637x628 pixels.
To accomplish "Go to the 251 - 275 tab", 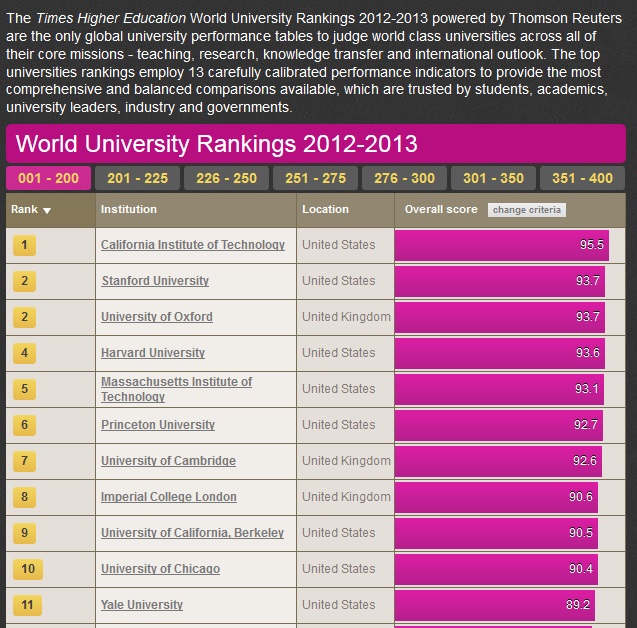I will (x=315, y=178).
